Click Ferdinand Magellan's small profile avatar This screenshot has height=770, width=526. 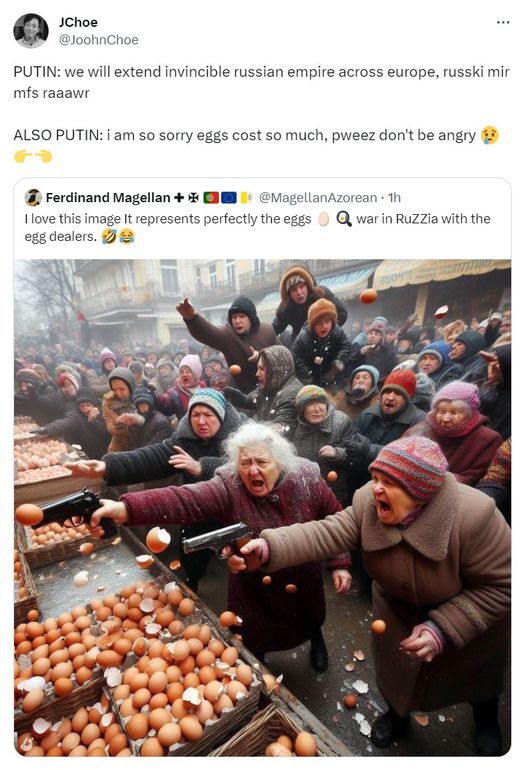(33, 197)
